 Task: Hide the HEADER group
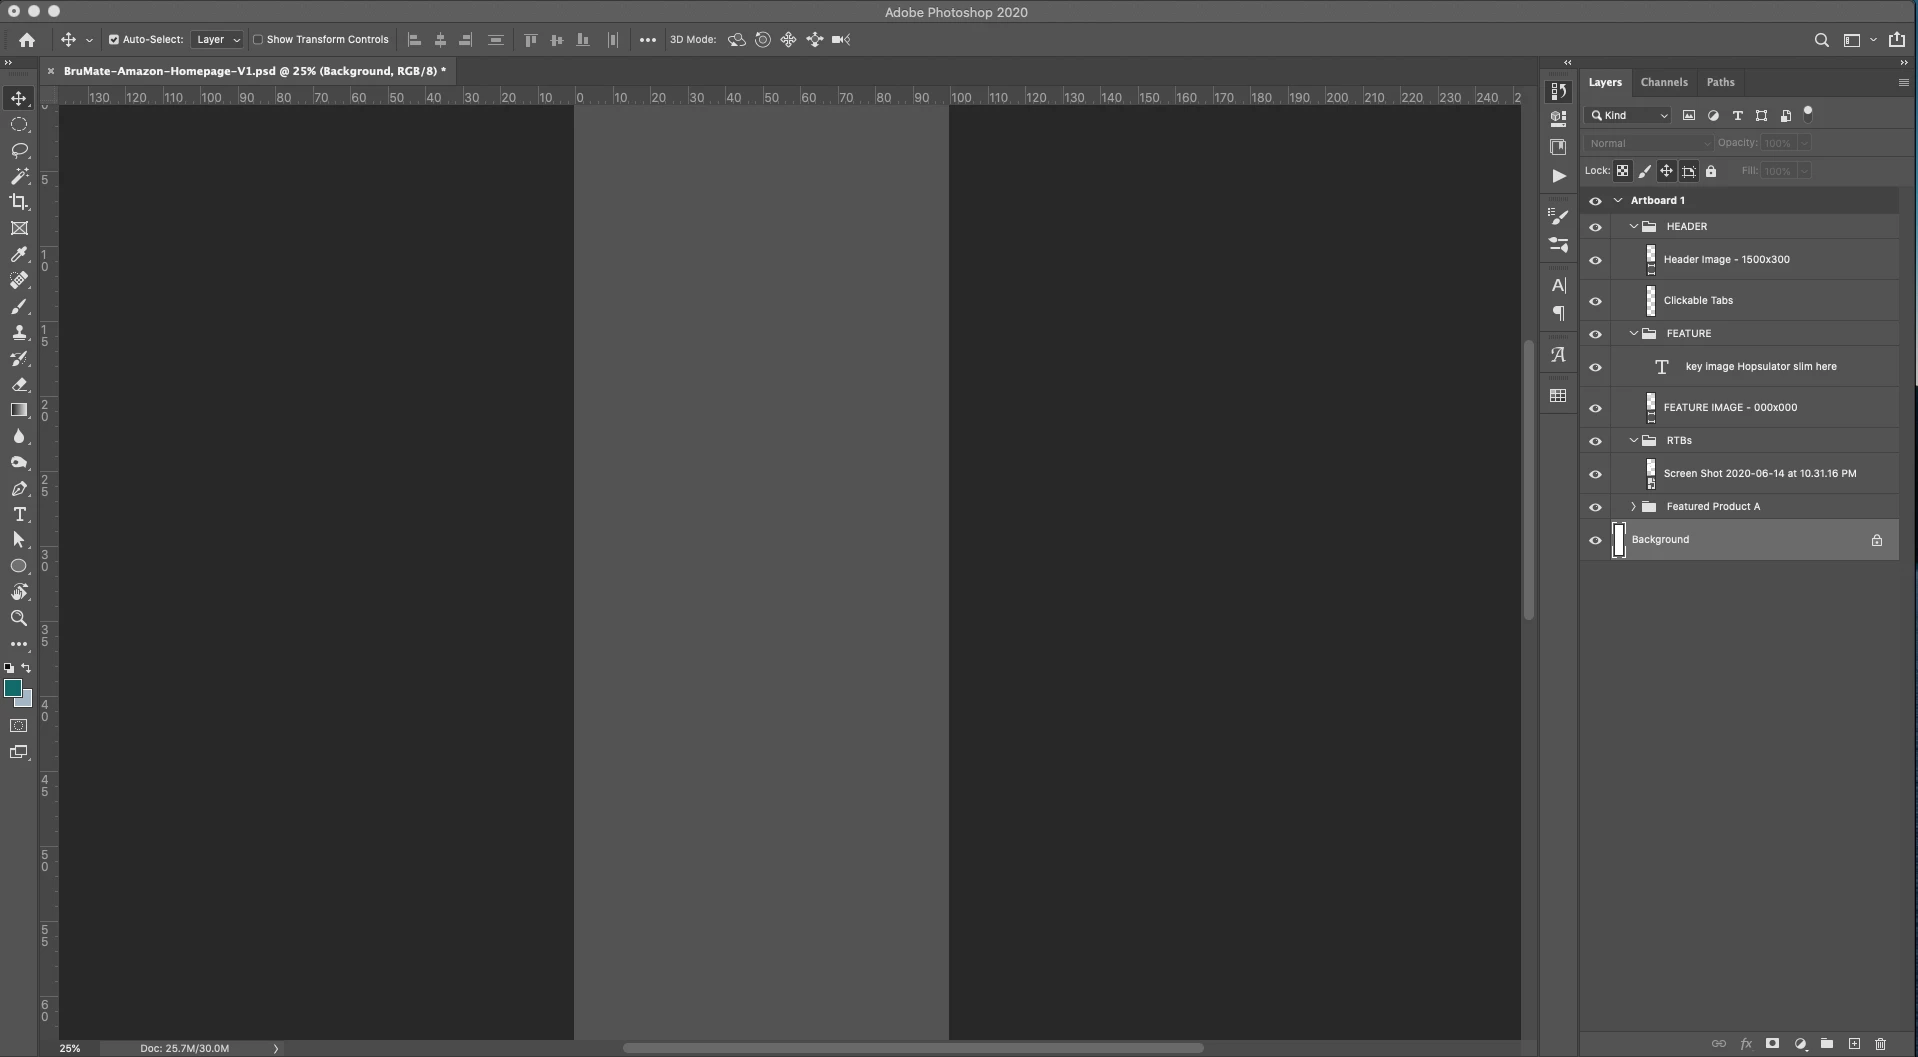tap(1595, 227)
